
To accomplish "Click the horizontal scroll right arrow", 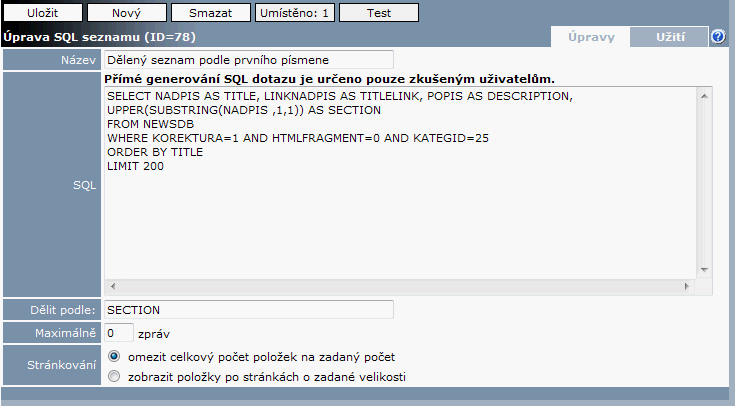I will click(688, 286).
